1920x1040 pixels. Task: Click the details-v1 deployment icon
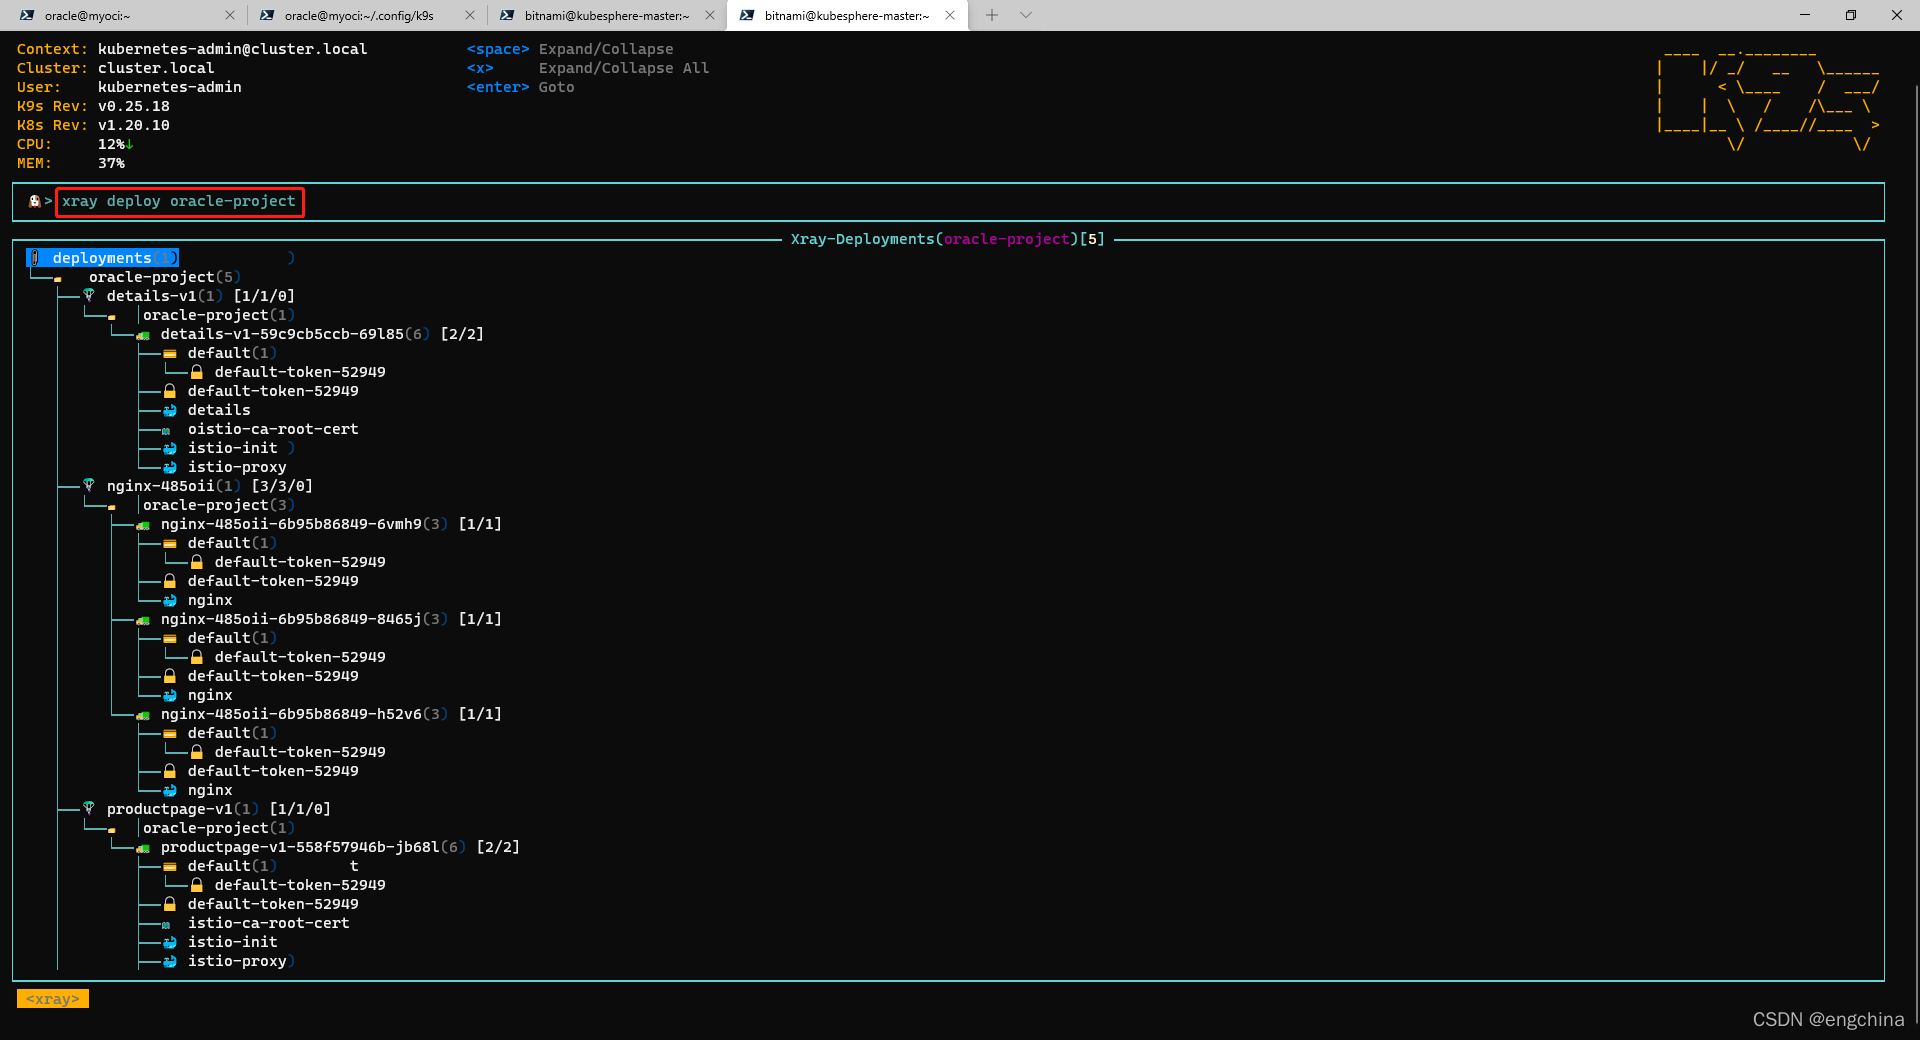(x=89, y=296)
